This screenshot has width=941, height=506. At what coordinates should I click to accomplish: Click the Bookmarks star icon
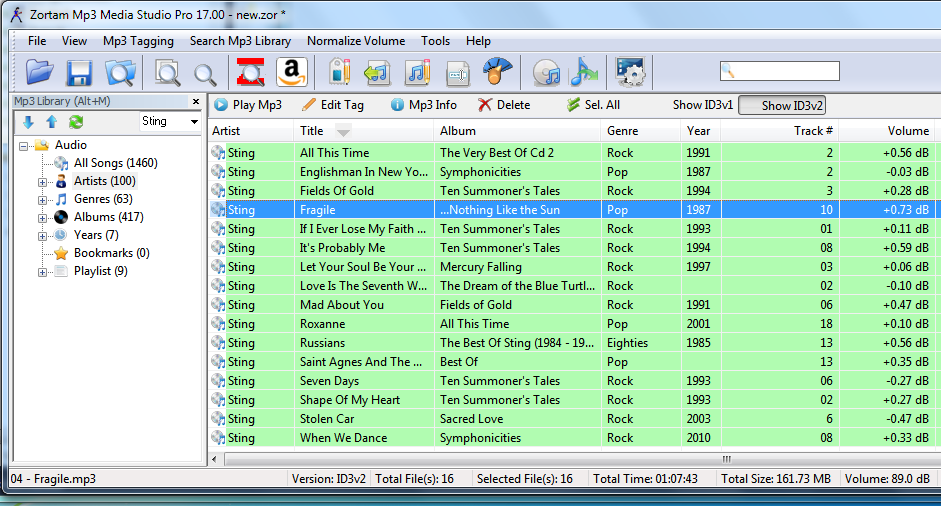[61, 253]
